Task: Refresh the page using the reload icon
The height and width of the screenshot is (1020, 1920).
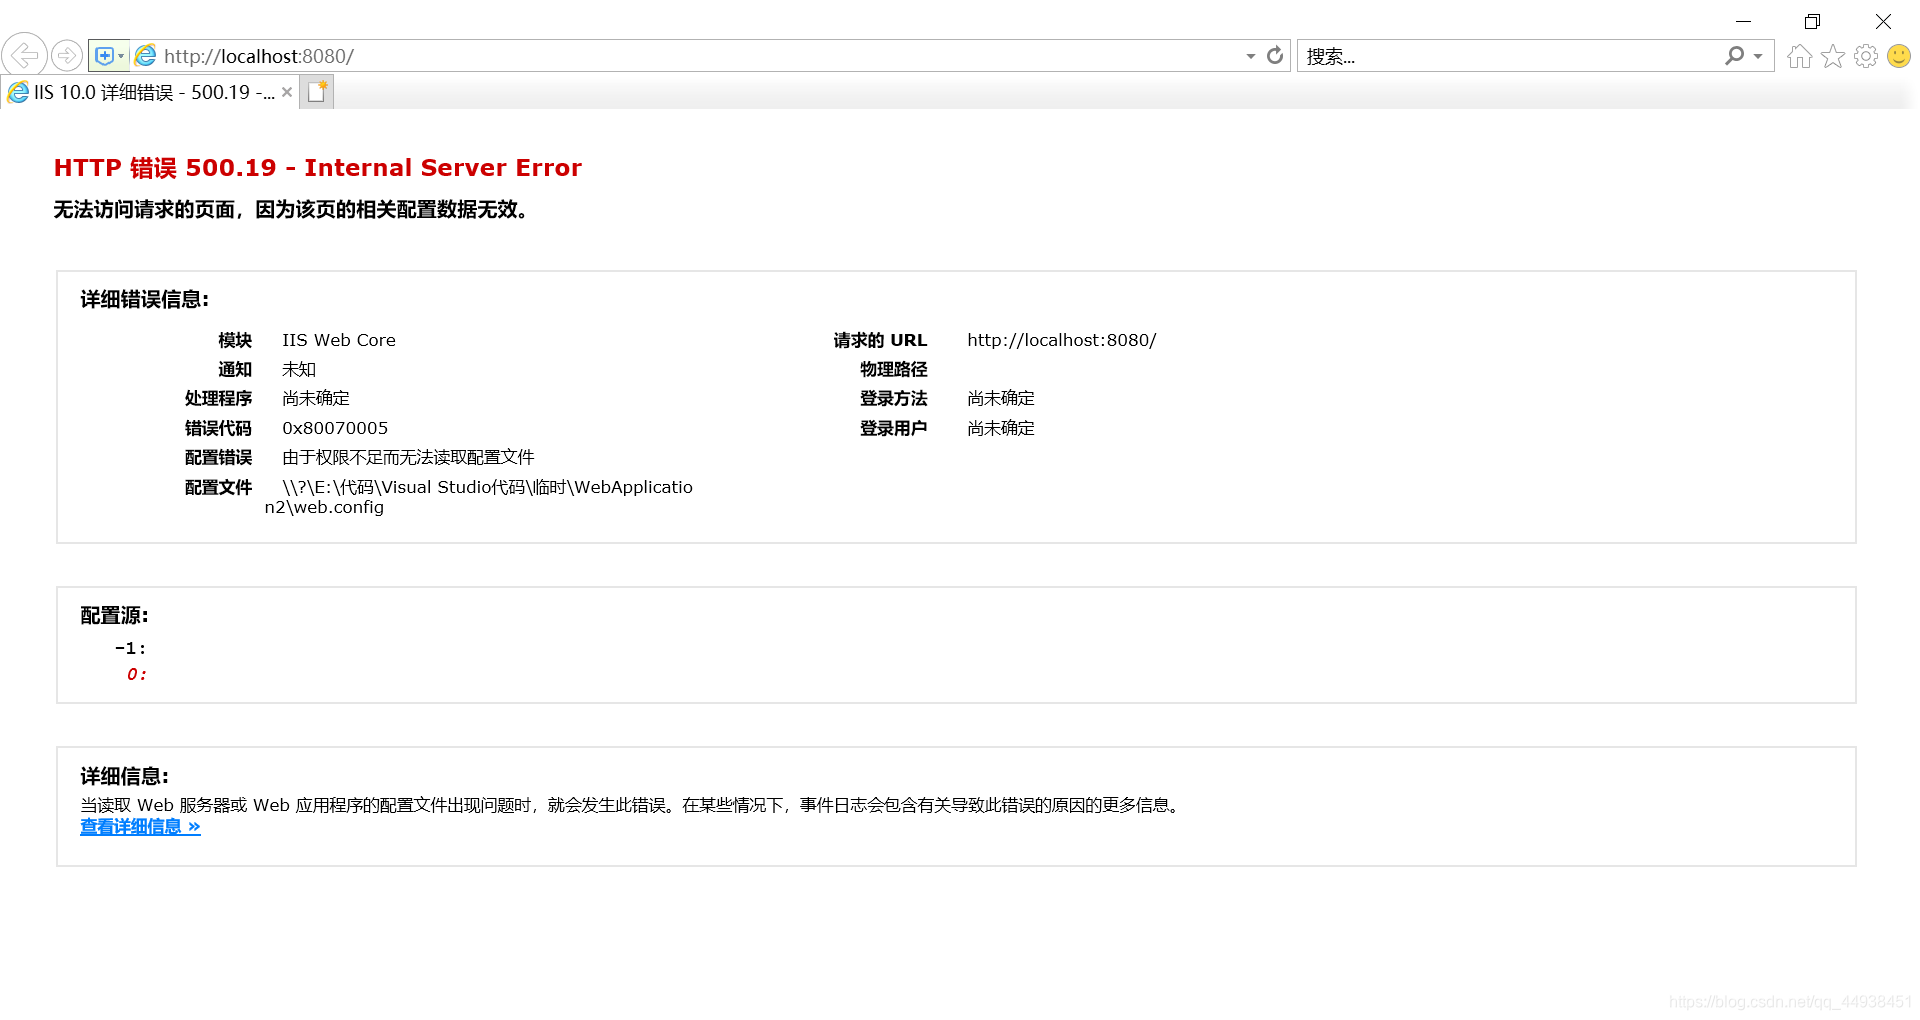Action: [1275, 56]
